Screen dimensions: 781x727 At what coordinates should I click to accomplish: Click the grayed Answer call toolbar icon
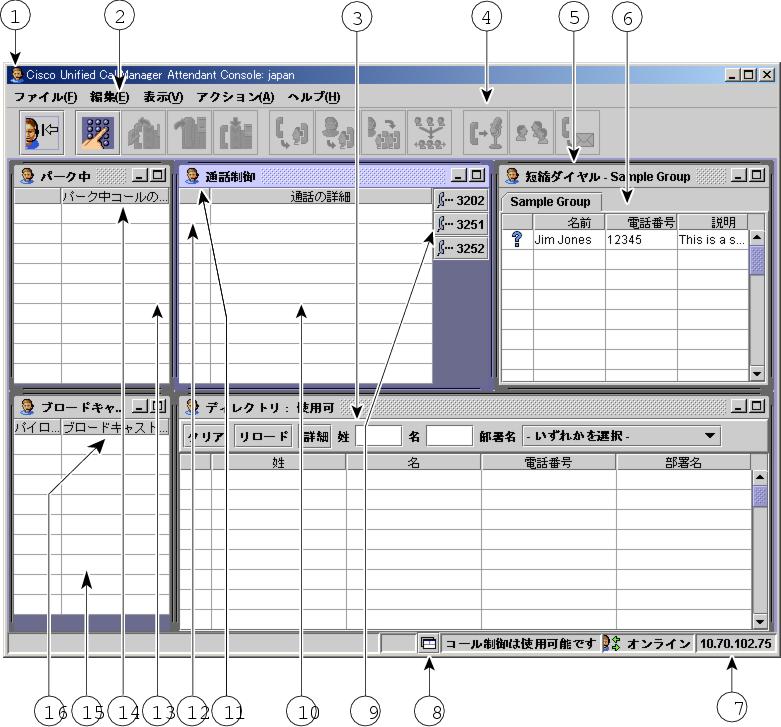pyautogui.click(x=144, y=132)
